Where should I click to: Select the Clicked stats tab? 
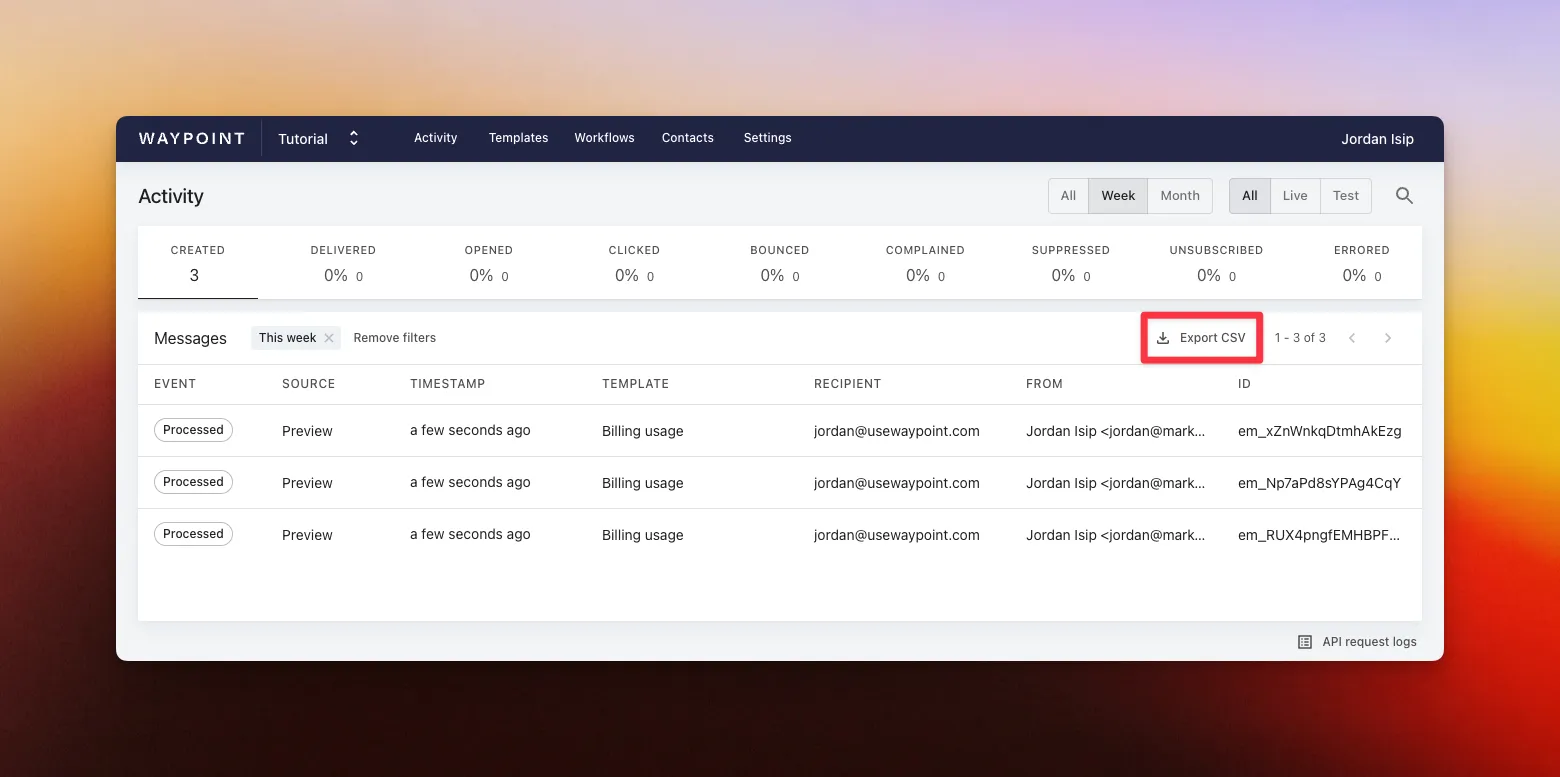pos(634,263)
